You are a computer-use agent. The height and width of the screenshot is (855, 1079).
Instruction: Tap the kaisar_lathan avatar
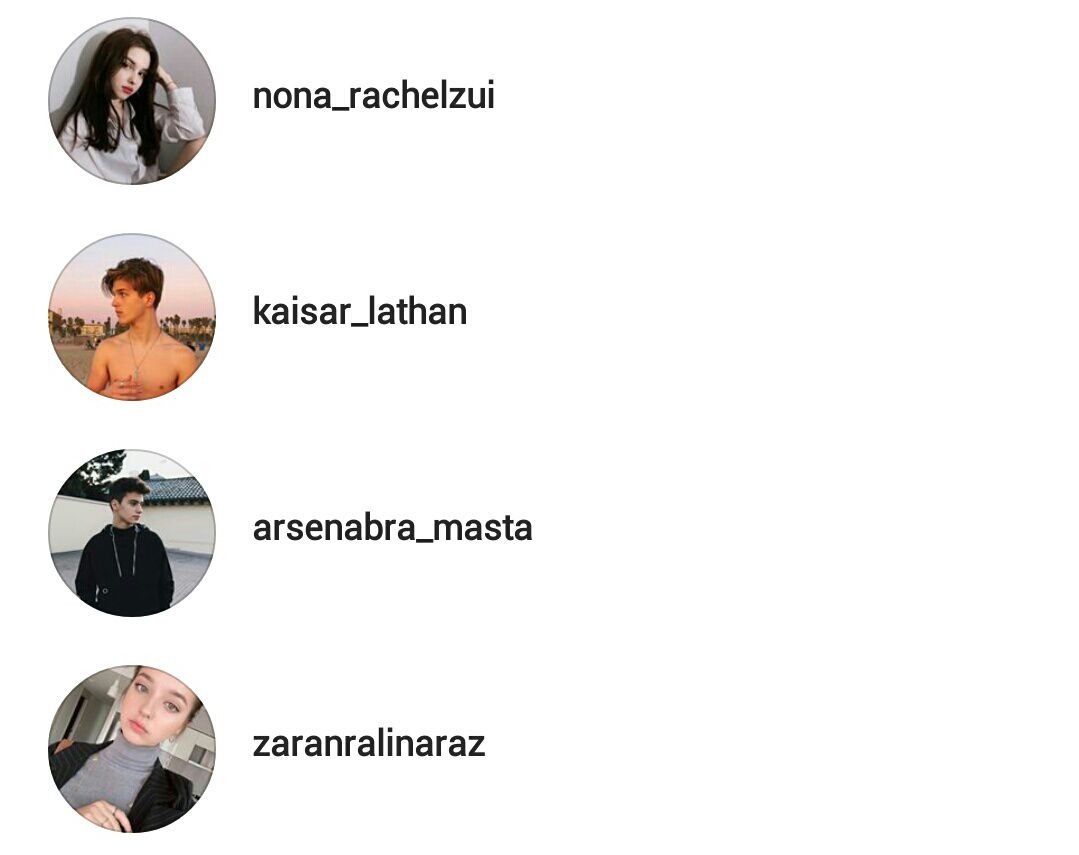131,317
